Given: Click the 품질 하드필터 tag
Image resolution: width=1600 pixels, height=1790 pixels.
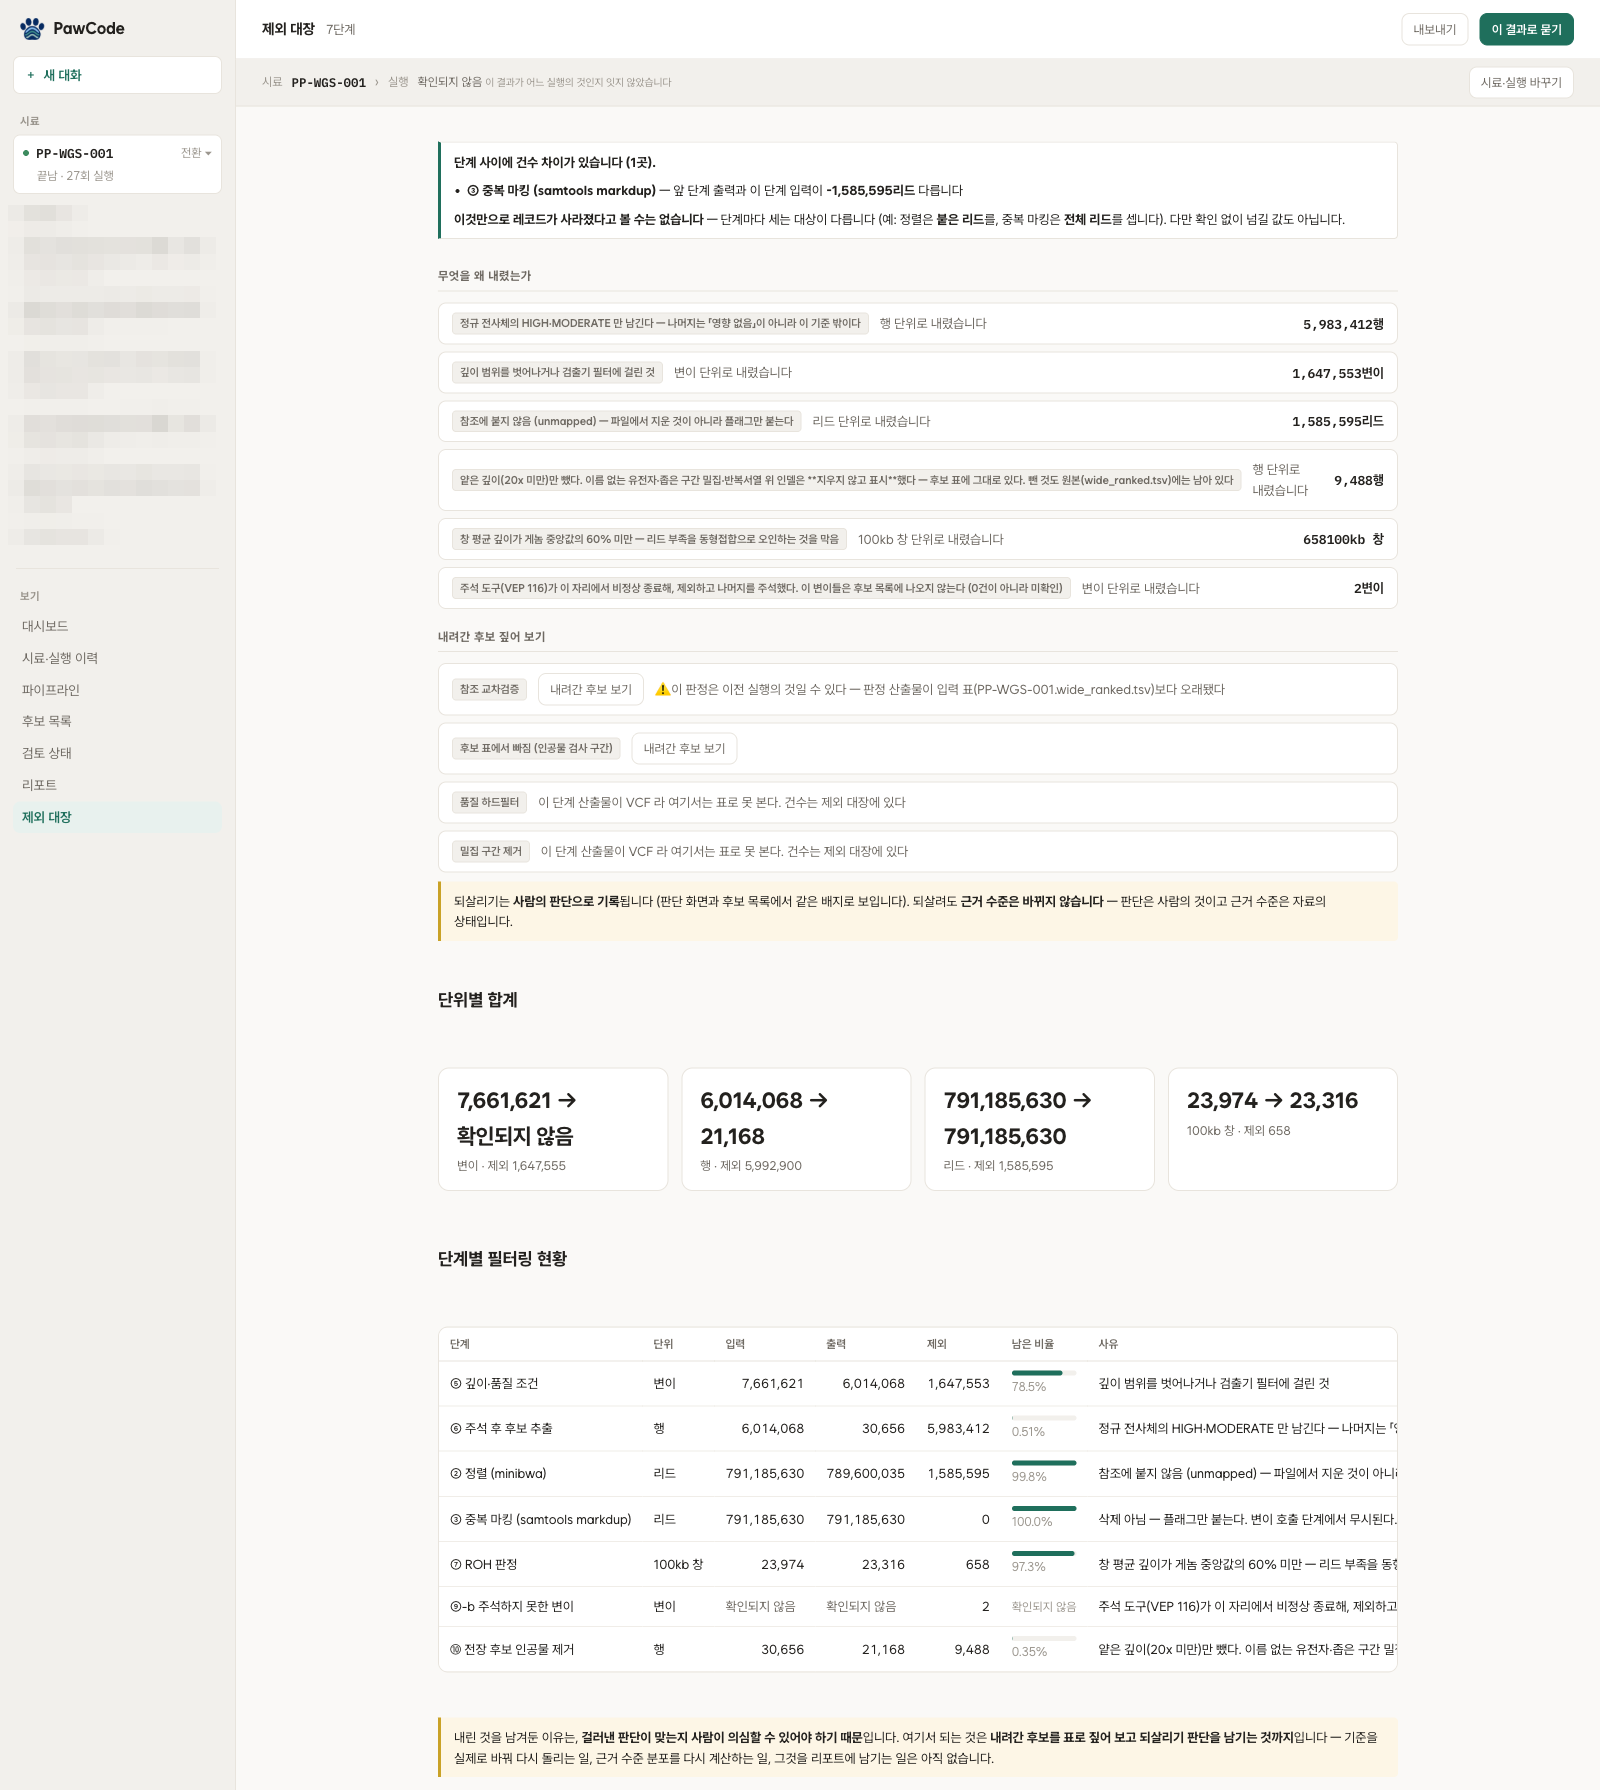Looking at the screenshot, I should pos(489,802).
